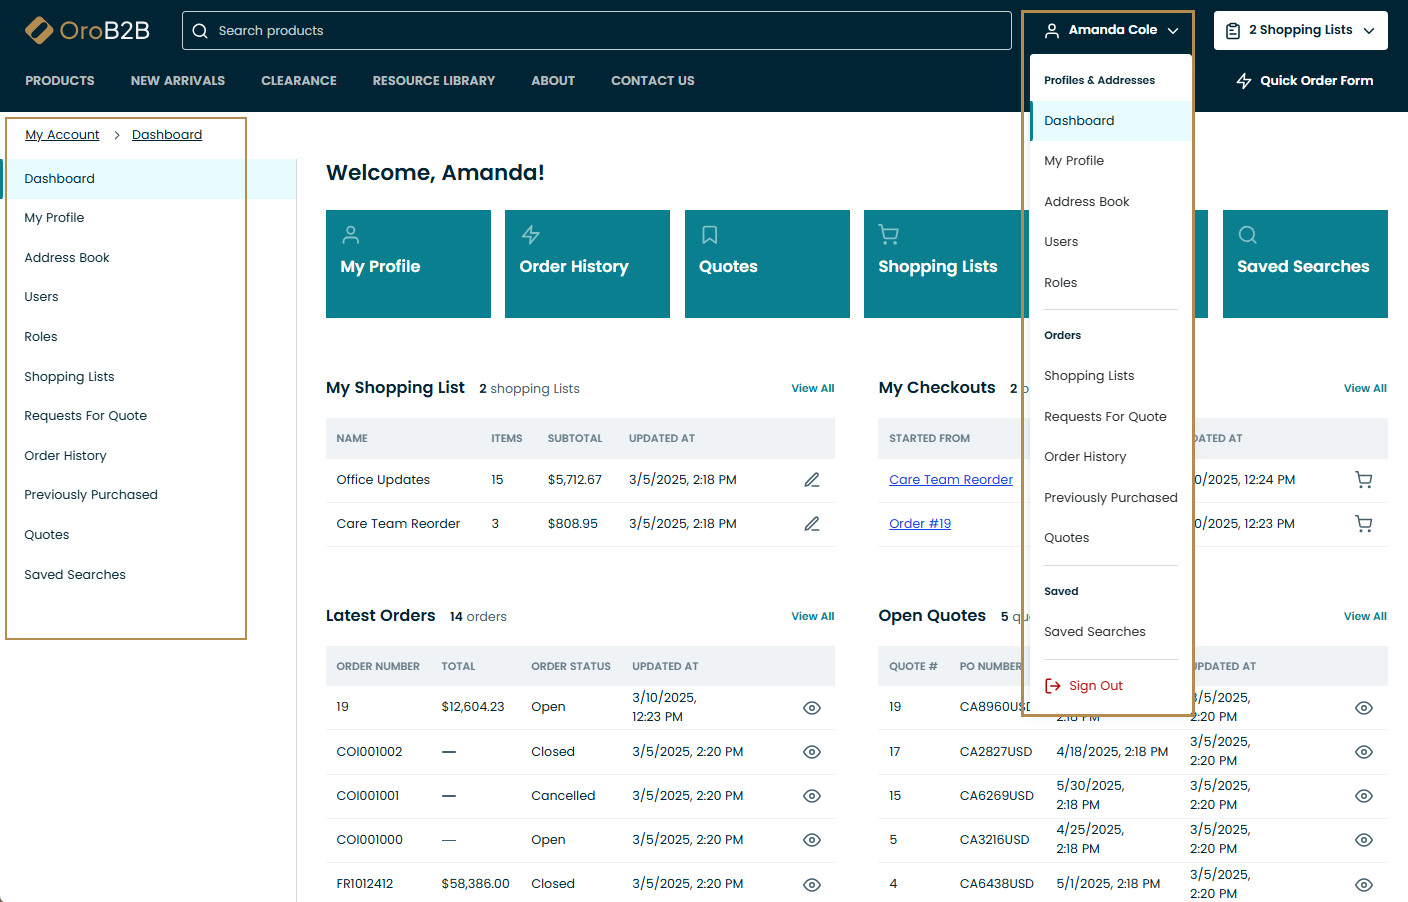Open the Clearance navigation menu item
Image resolution: width=1408 pixels, height=902 pixels.
point(298,81)
